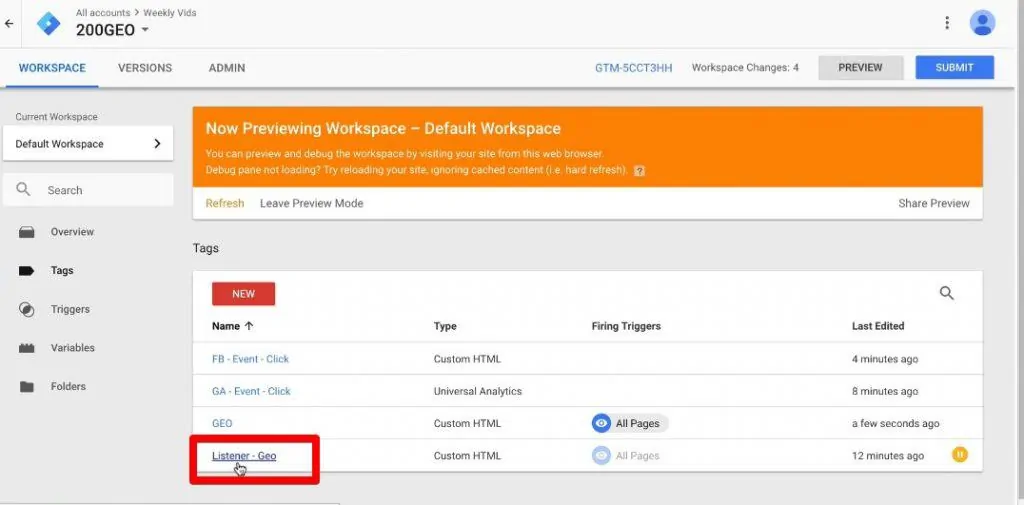
Task: Click the eye icon in GEO row
Action: pyautogui.click(x=601, y=423)
